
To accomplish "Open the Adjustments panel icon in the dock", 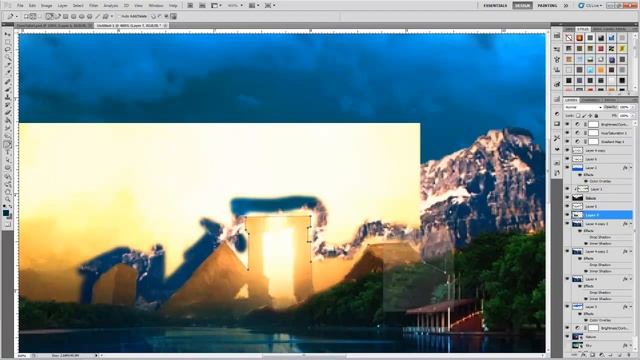I will click(557, 114).
